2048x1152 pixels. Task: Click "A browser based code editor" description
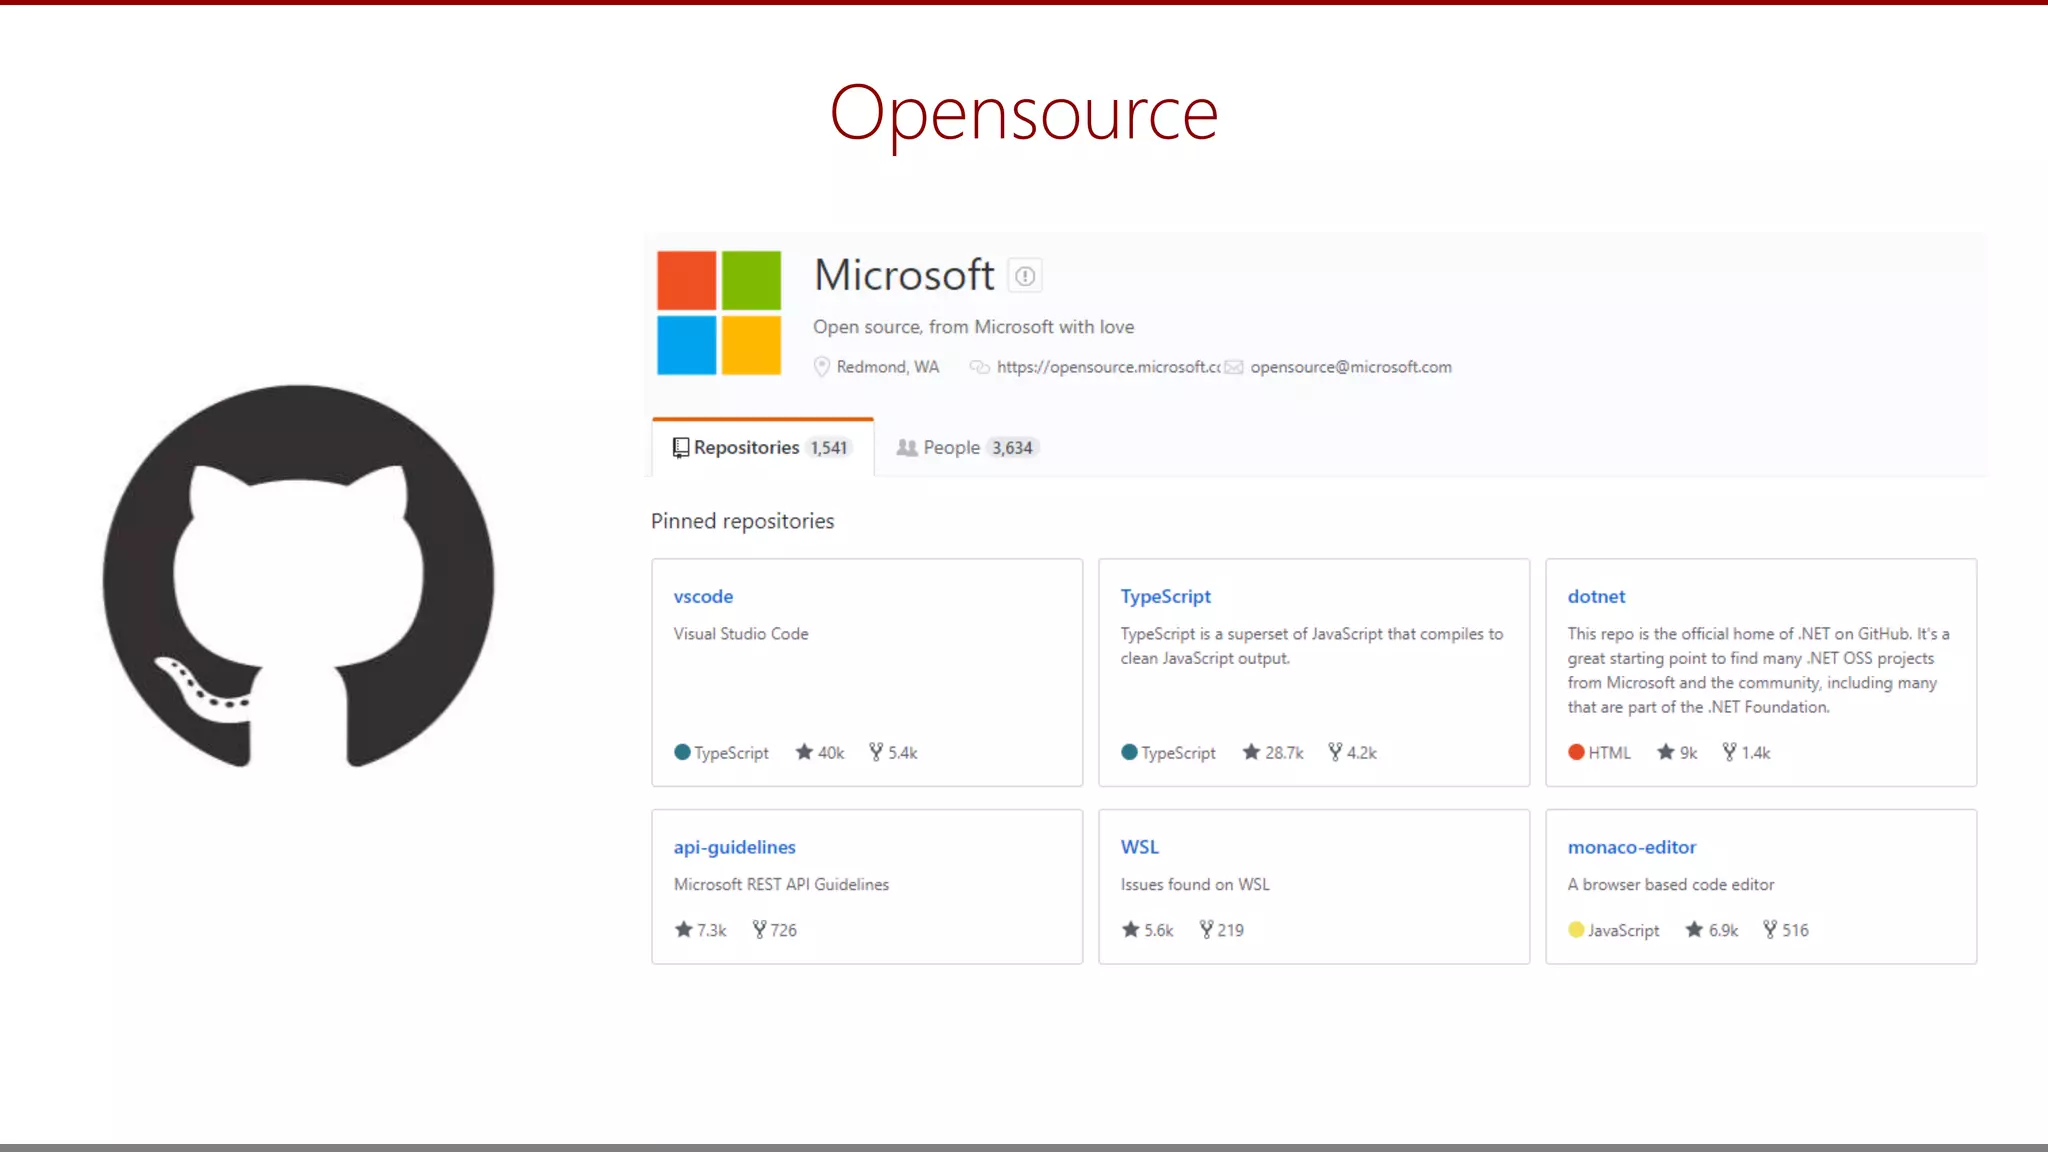tap(1671, 885)
